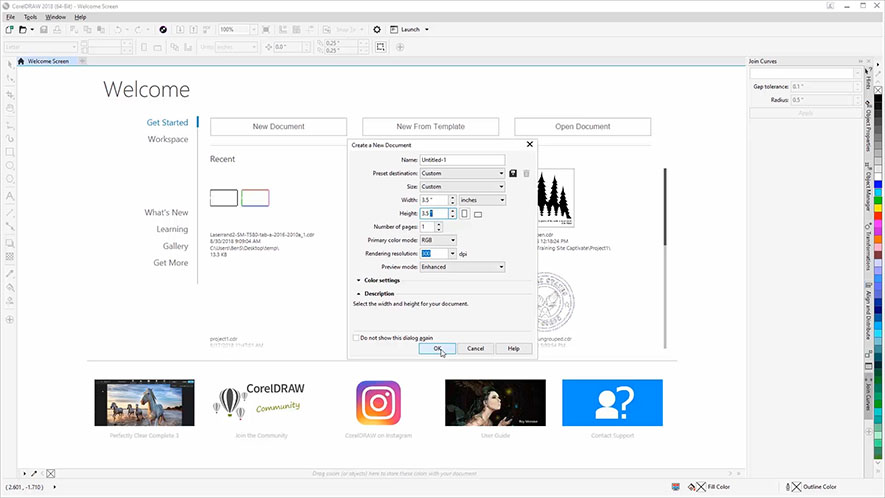Open the Primary color mode dropdown
Viewport: 885px width, 498px height.
439,240
